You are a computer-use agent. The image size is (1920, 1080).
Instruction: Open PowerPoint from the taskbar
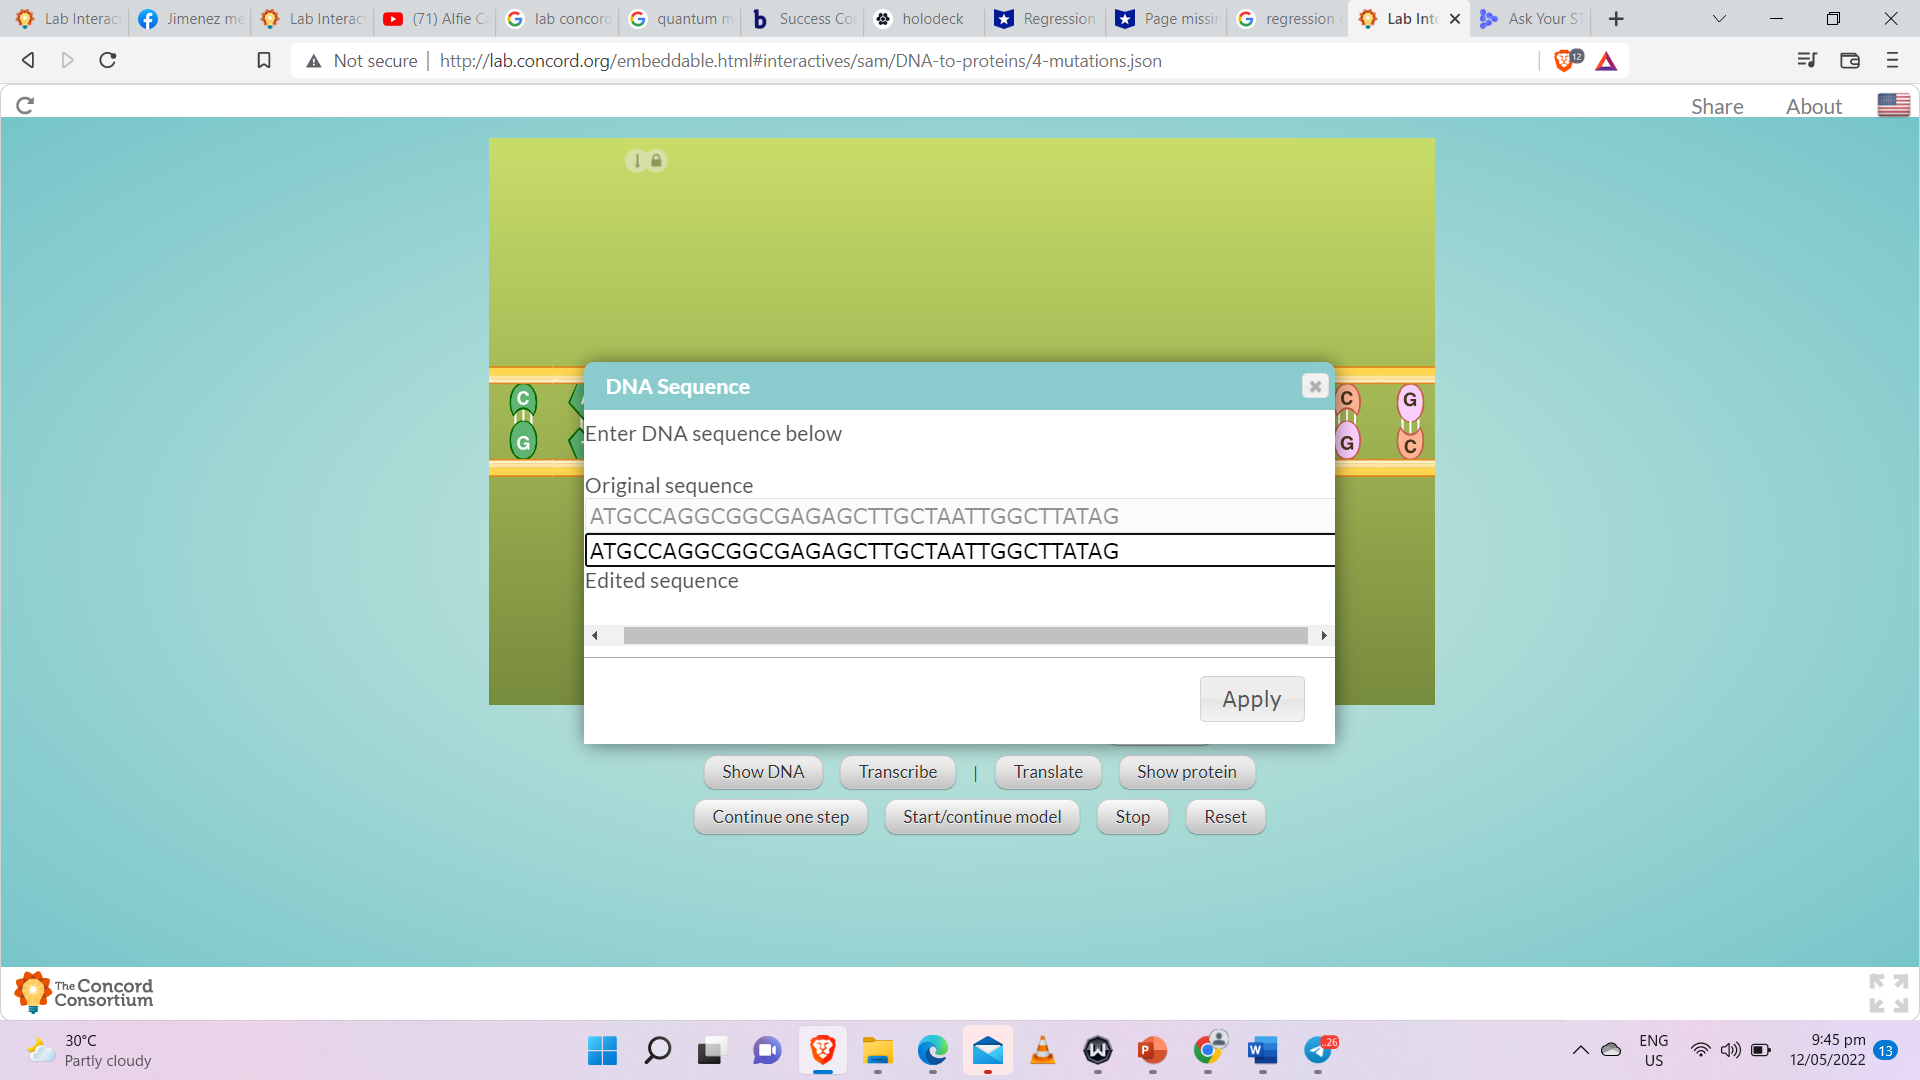pyautogui.click(x=1151, y=1051)
